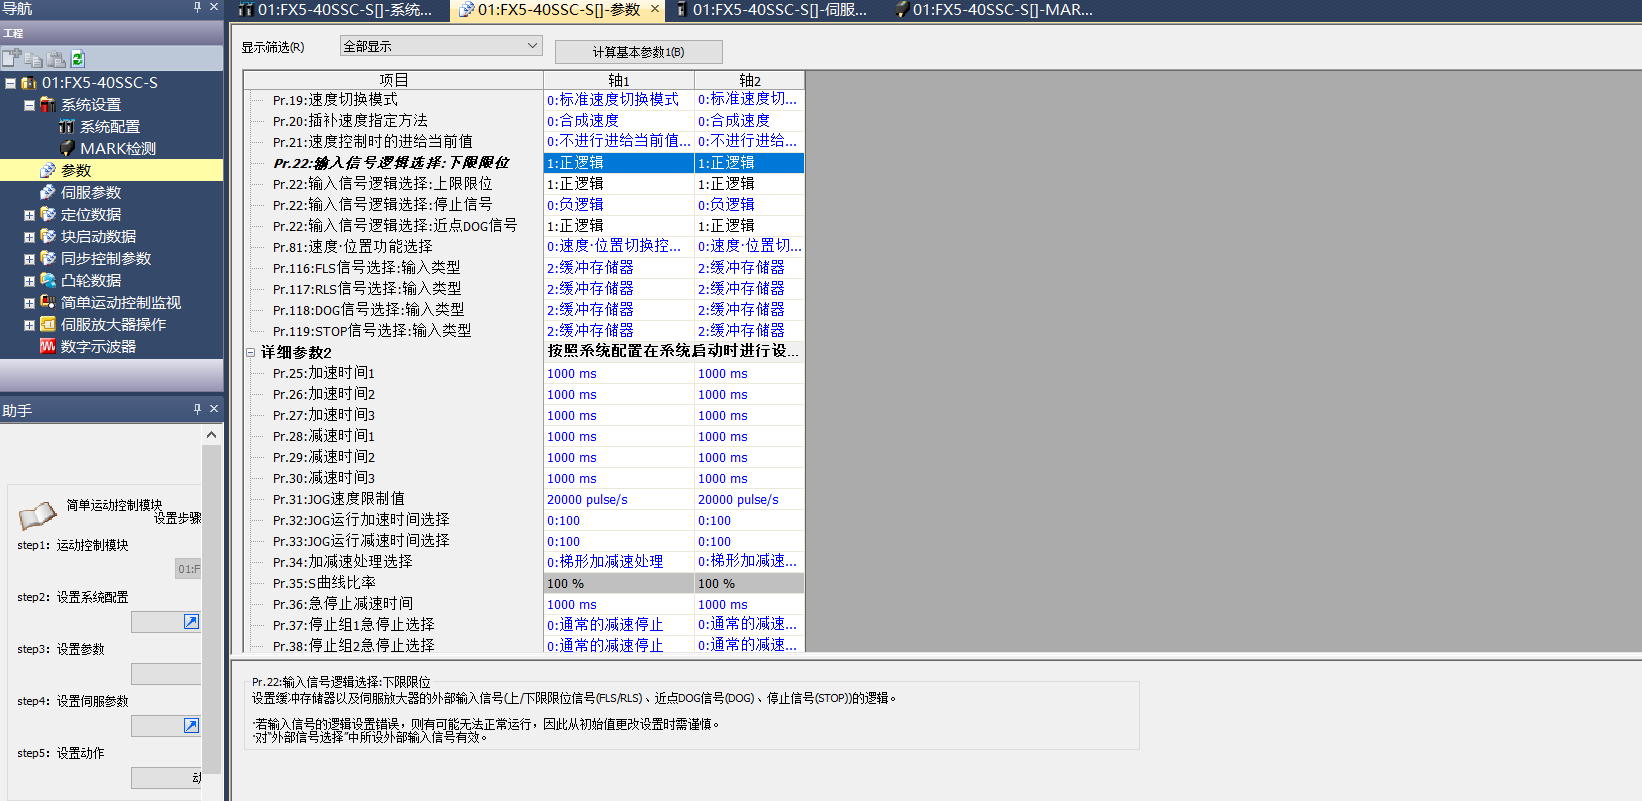This screenshot has width=1642, height=801.
Task: Open 系统配置 under 系统设置
Action: [109, 127]
